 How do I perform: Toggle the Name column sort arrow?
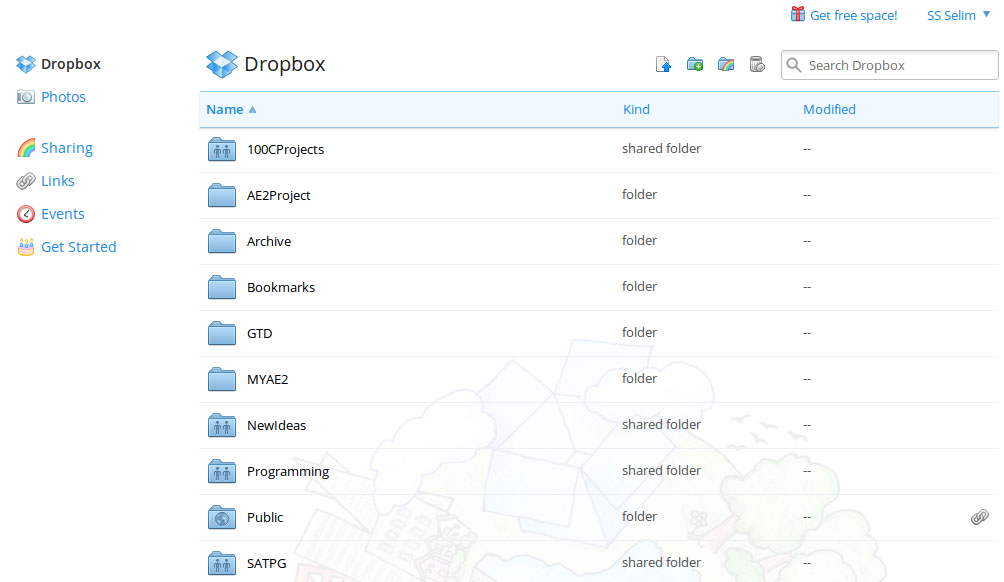click(252, 109)
